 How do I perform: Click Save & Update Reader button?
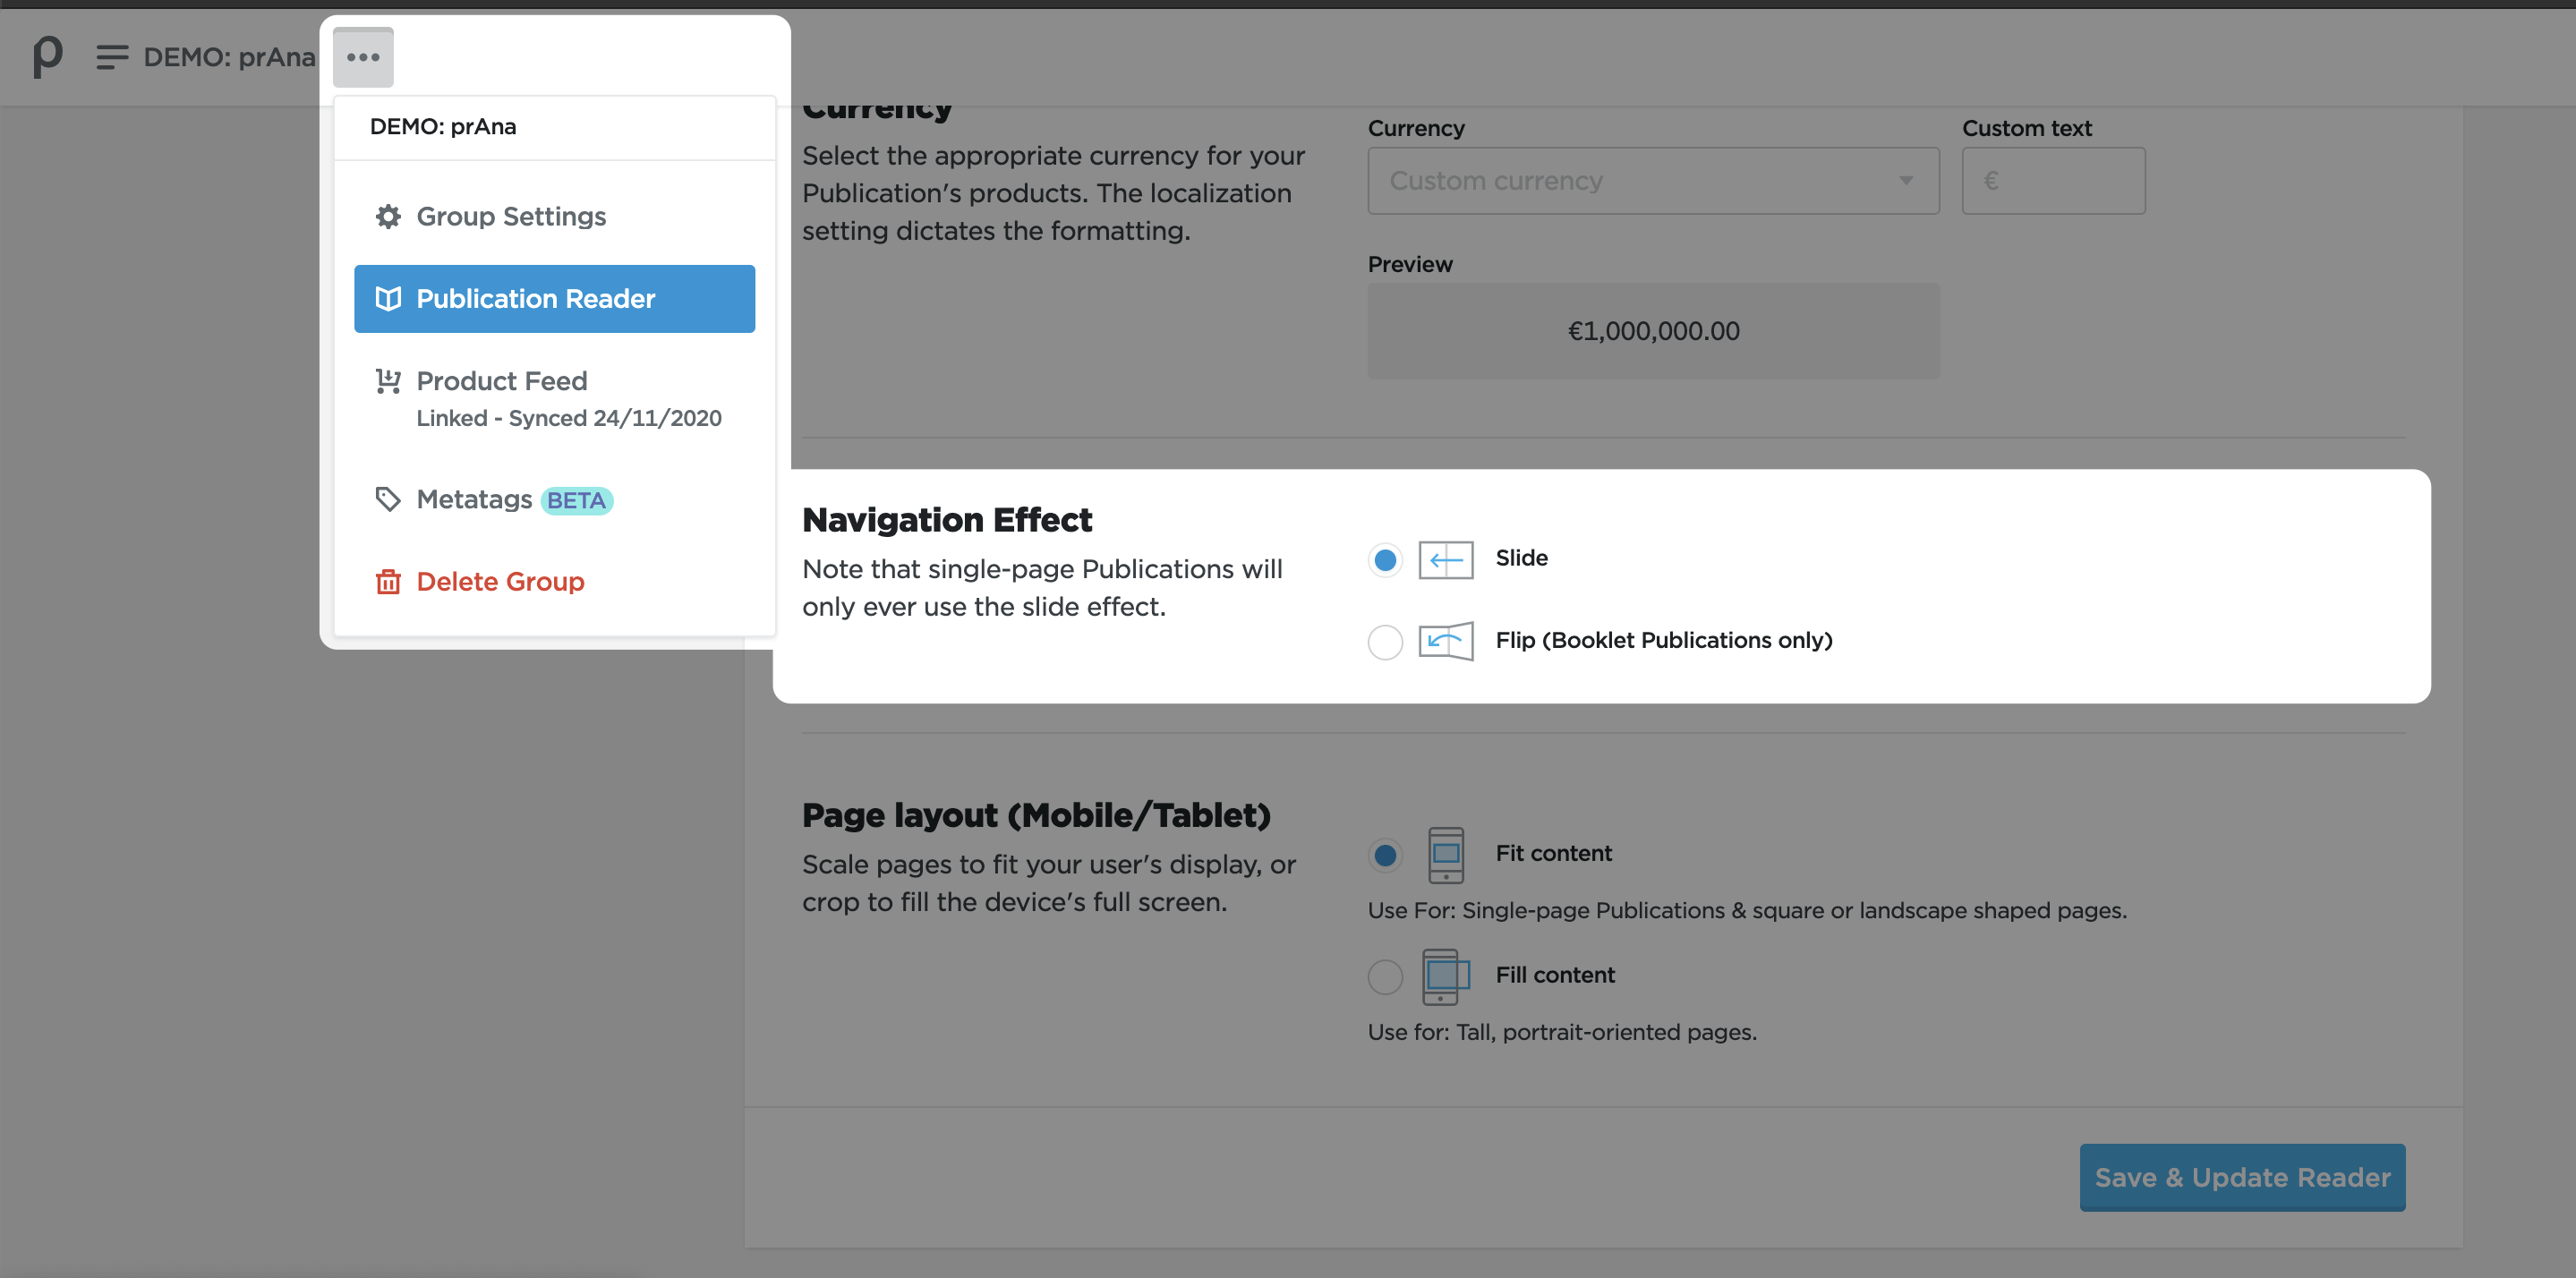pos(2241,1177)
